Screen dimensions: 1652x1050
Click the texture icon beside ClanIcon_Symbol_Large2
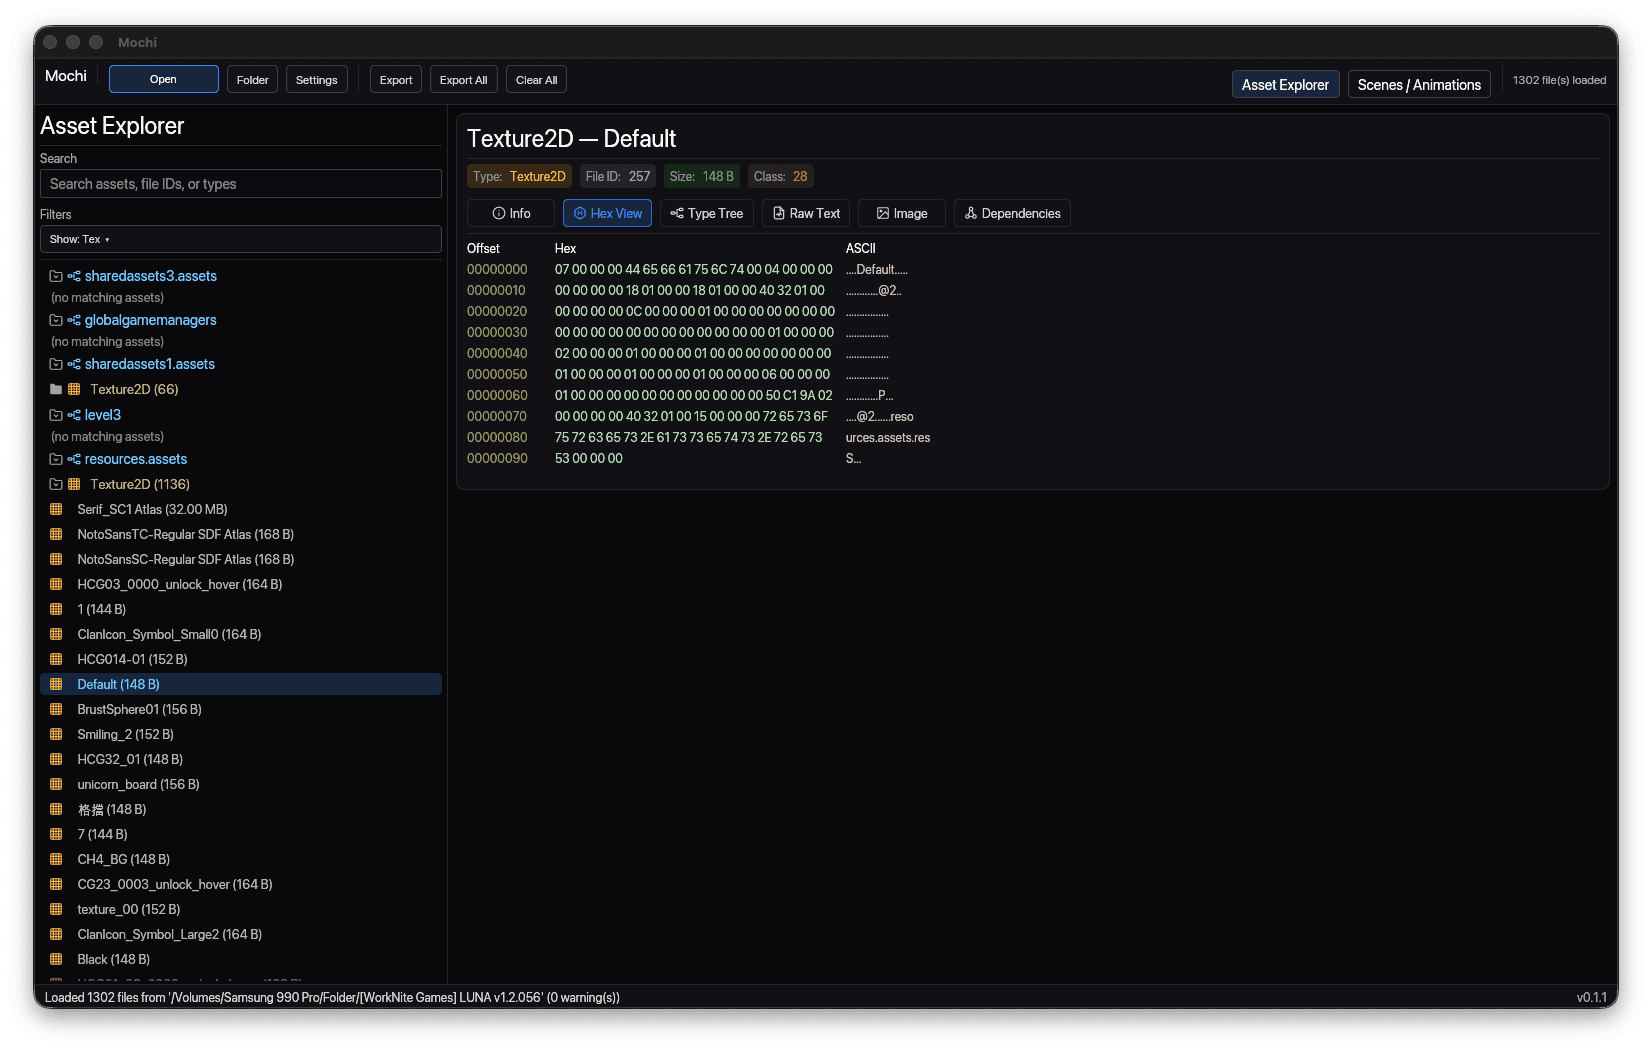56,934
